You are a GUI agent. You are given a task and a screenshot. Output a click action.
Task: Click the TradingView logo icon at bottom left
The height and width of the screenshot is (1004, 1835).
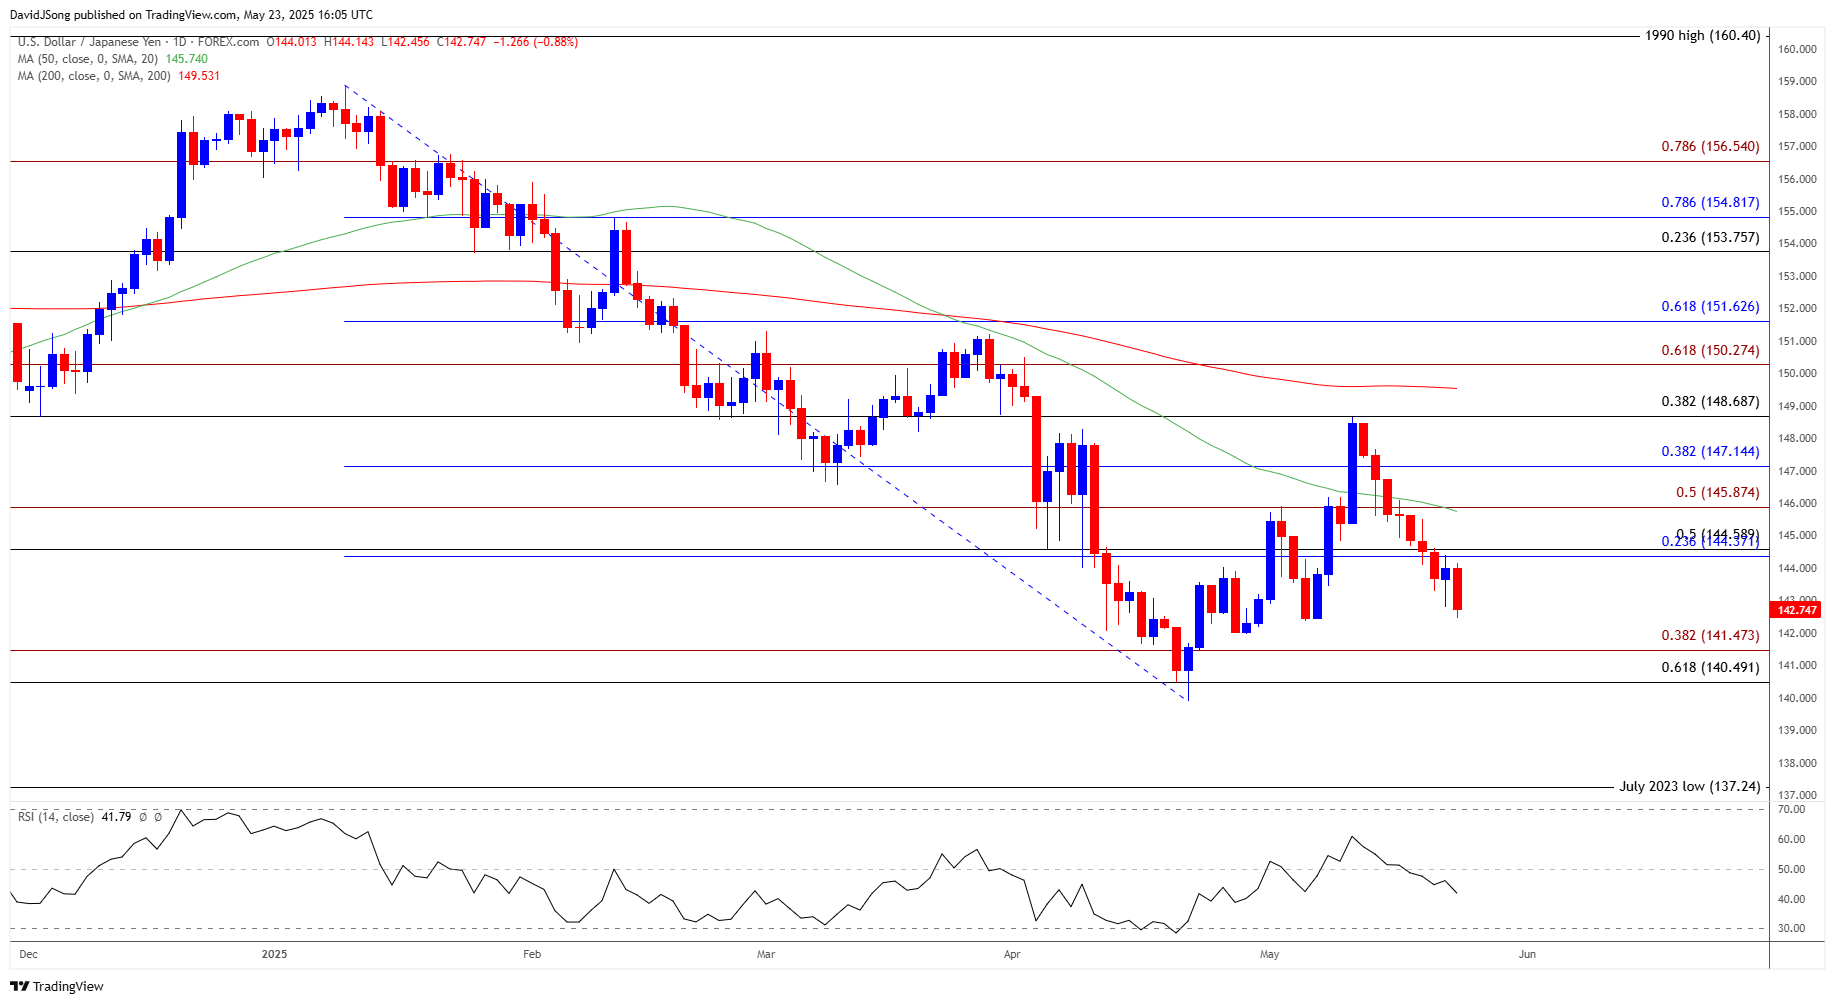[19, 986]
